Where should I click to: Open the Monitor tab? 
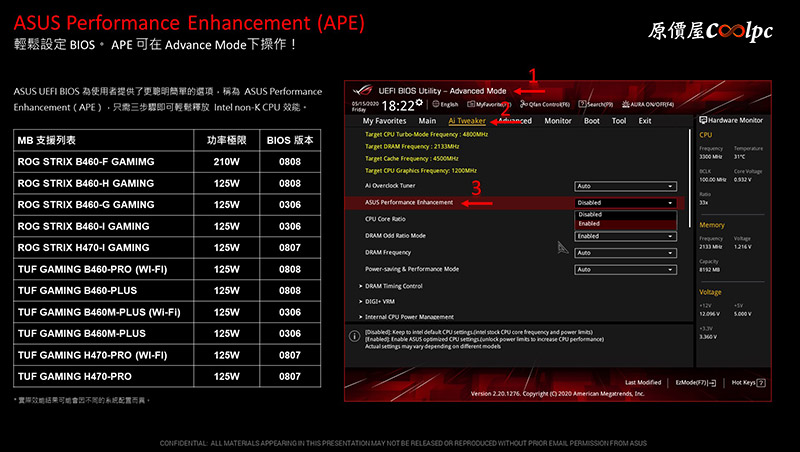pos(558,121)
